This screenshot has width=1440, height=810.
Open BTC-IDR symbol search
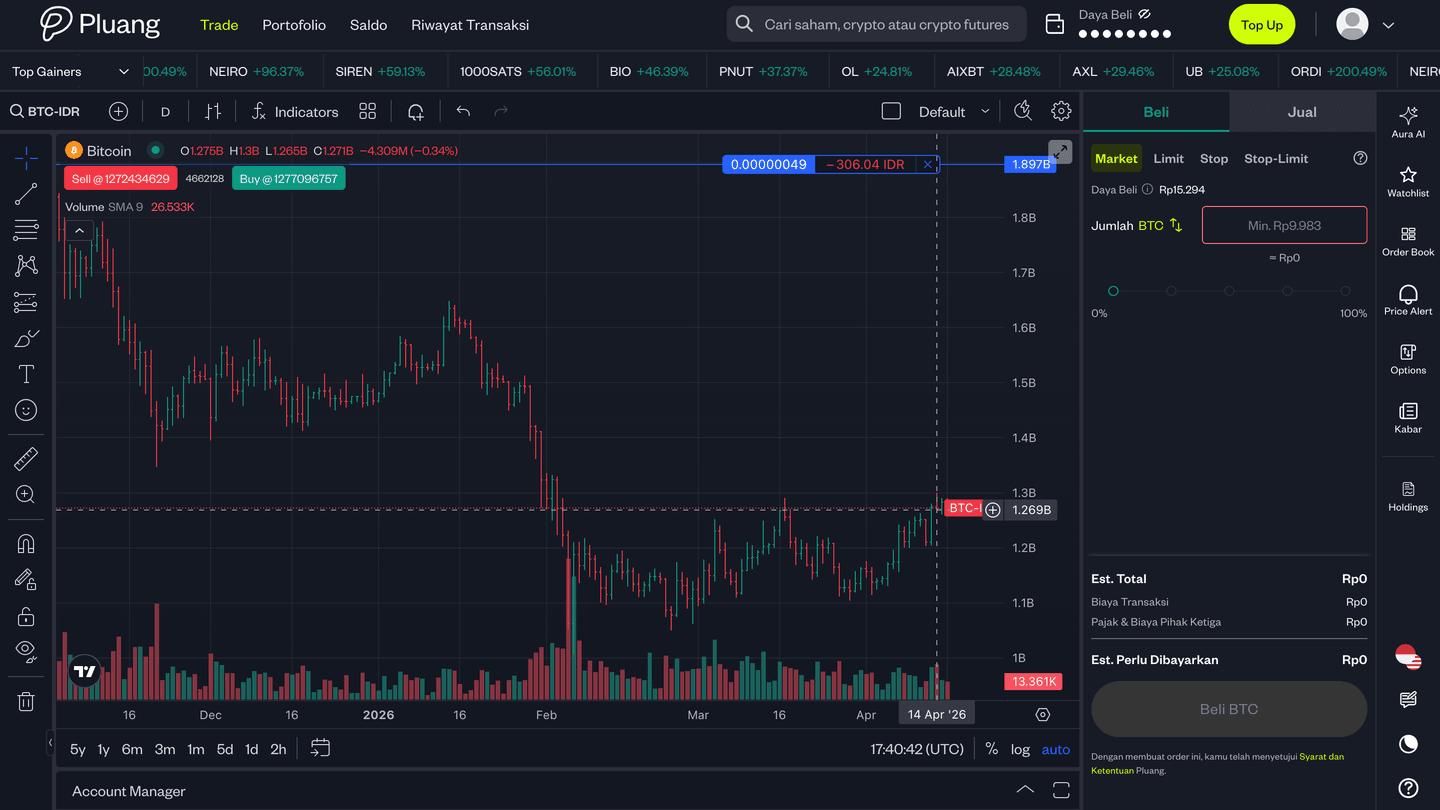[45, 112]
